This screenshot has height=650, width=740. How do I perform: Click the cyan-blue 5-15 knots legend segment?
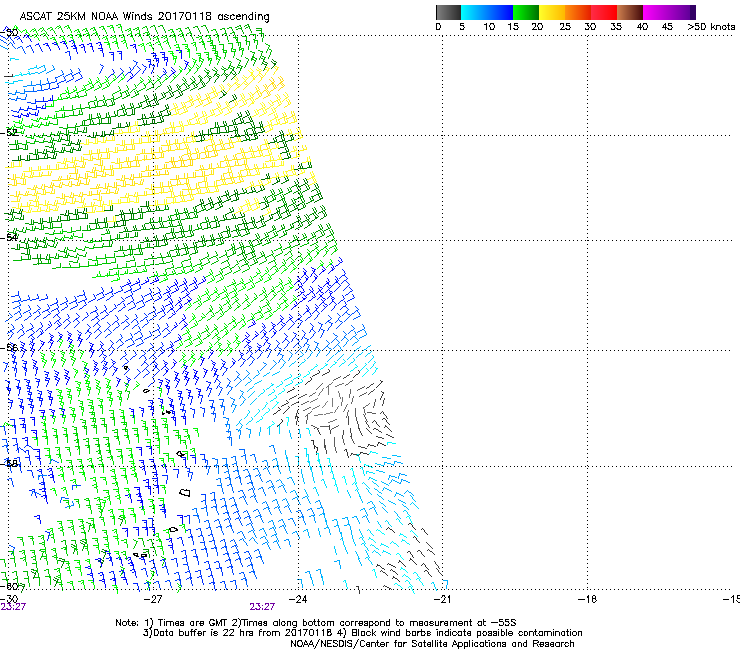487,12
